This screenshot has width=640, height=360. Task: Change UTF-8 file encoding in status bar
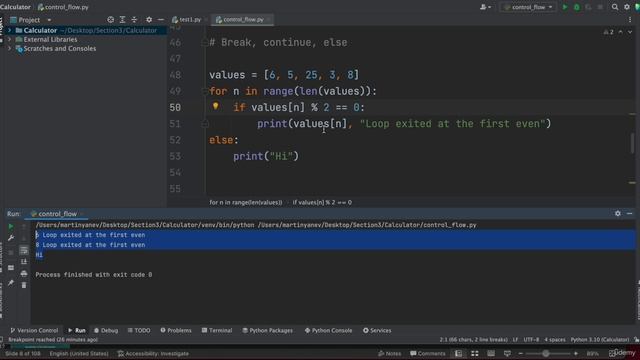tap(531, 340)
